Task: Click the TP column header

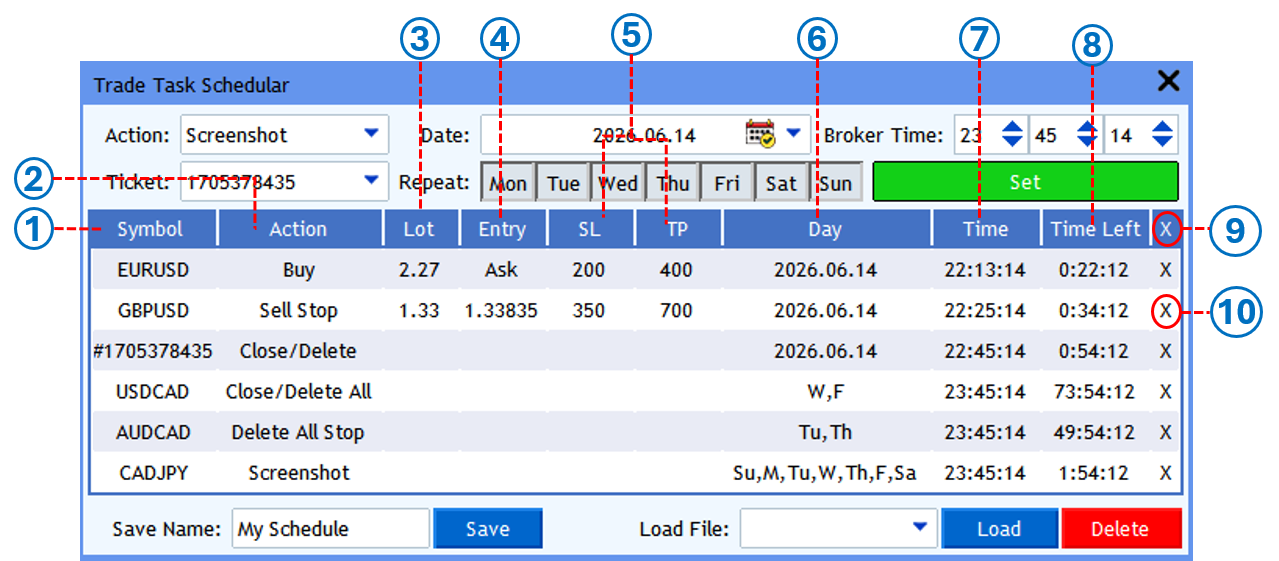Action: (677, 229)
